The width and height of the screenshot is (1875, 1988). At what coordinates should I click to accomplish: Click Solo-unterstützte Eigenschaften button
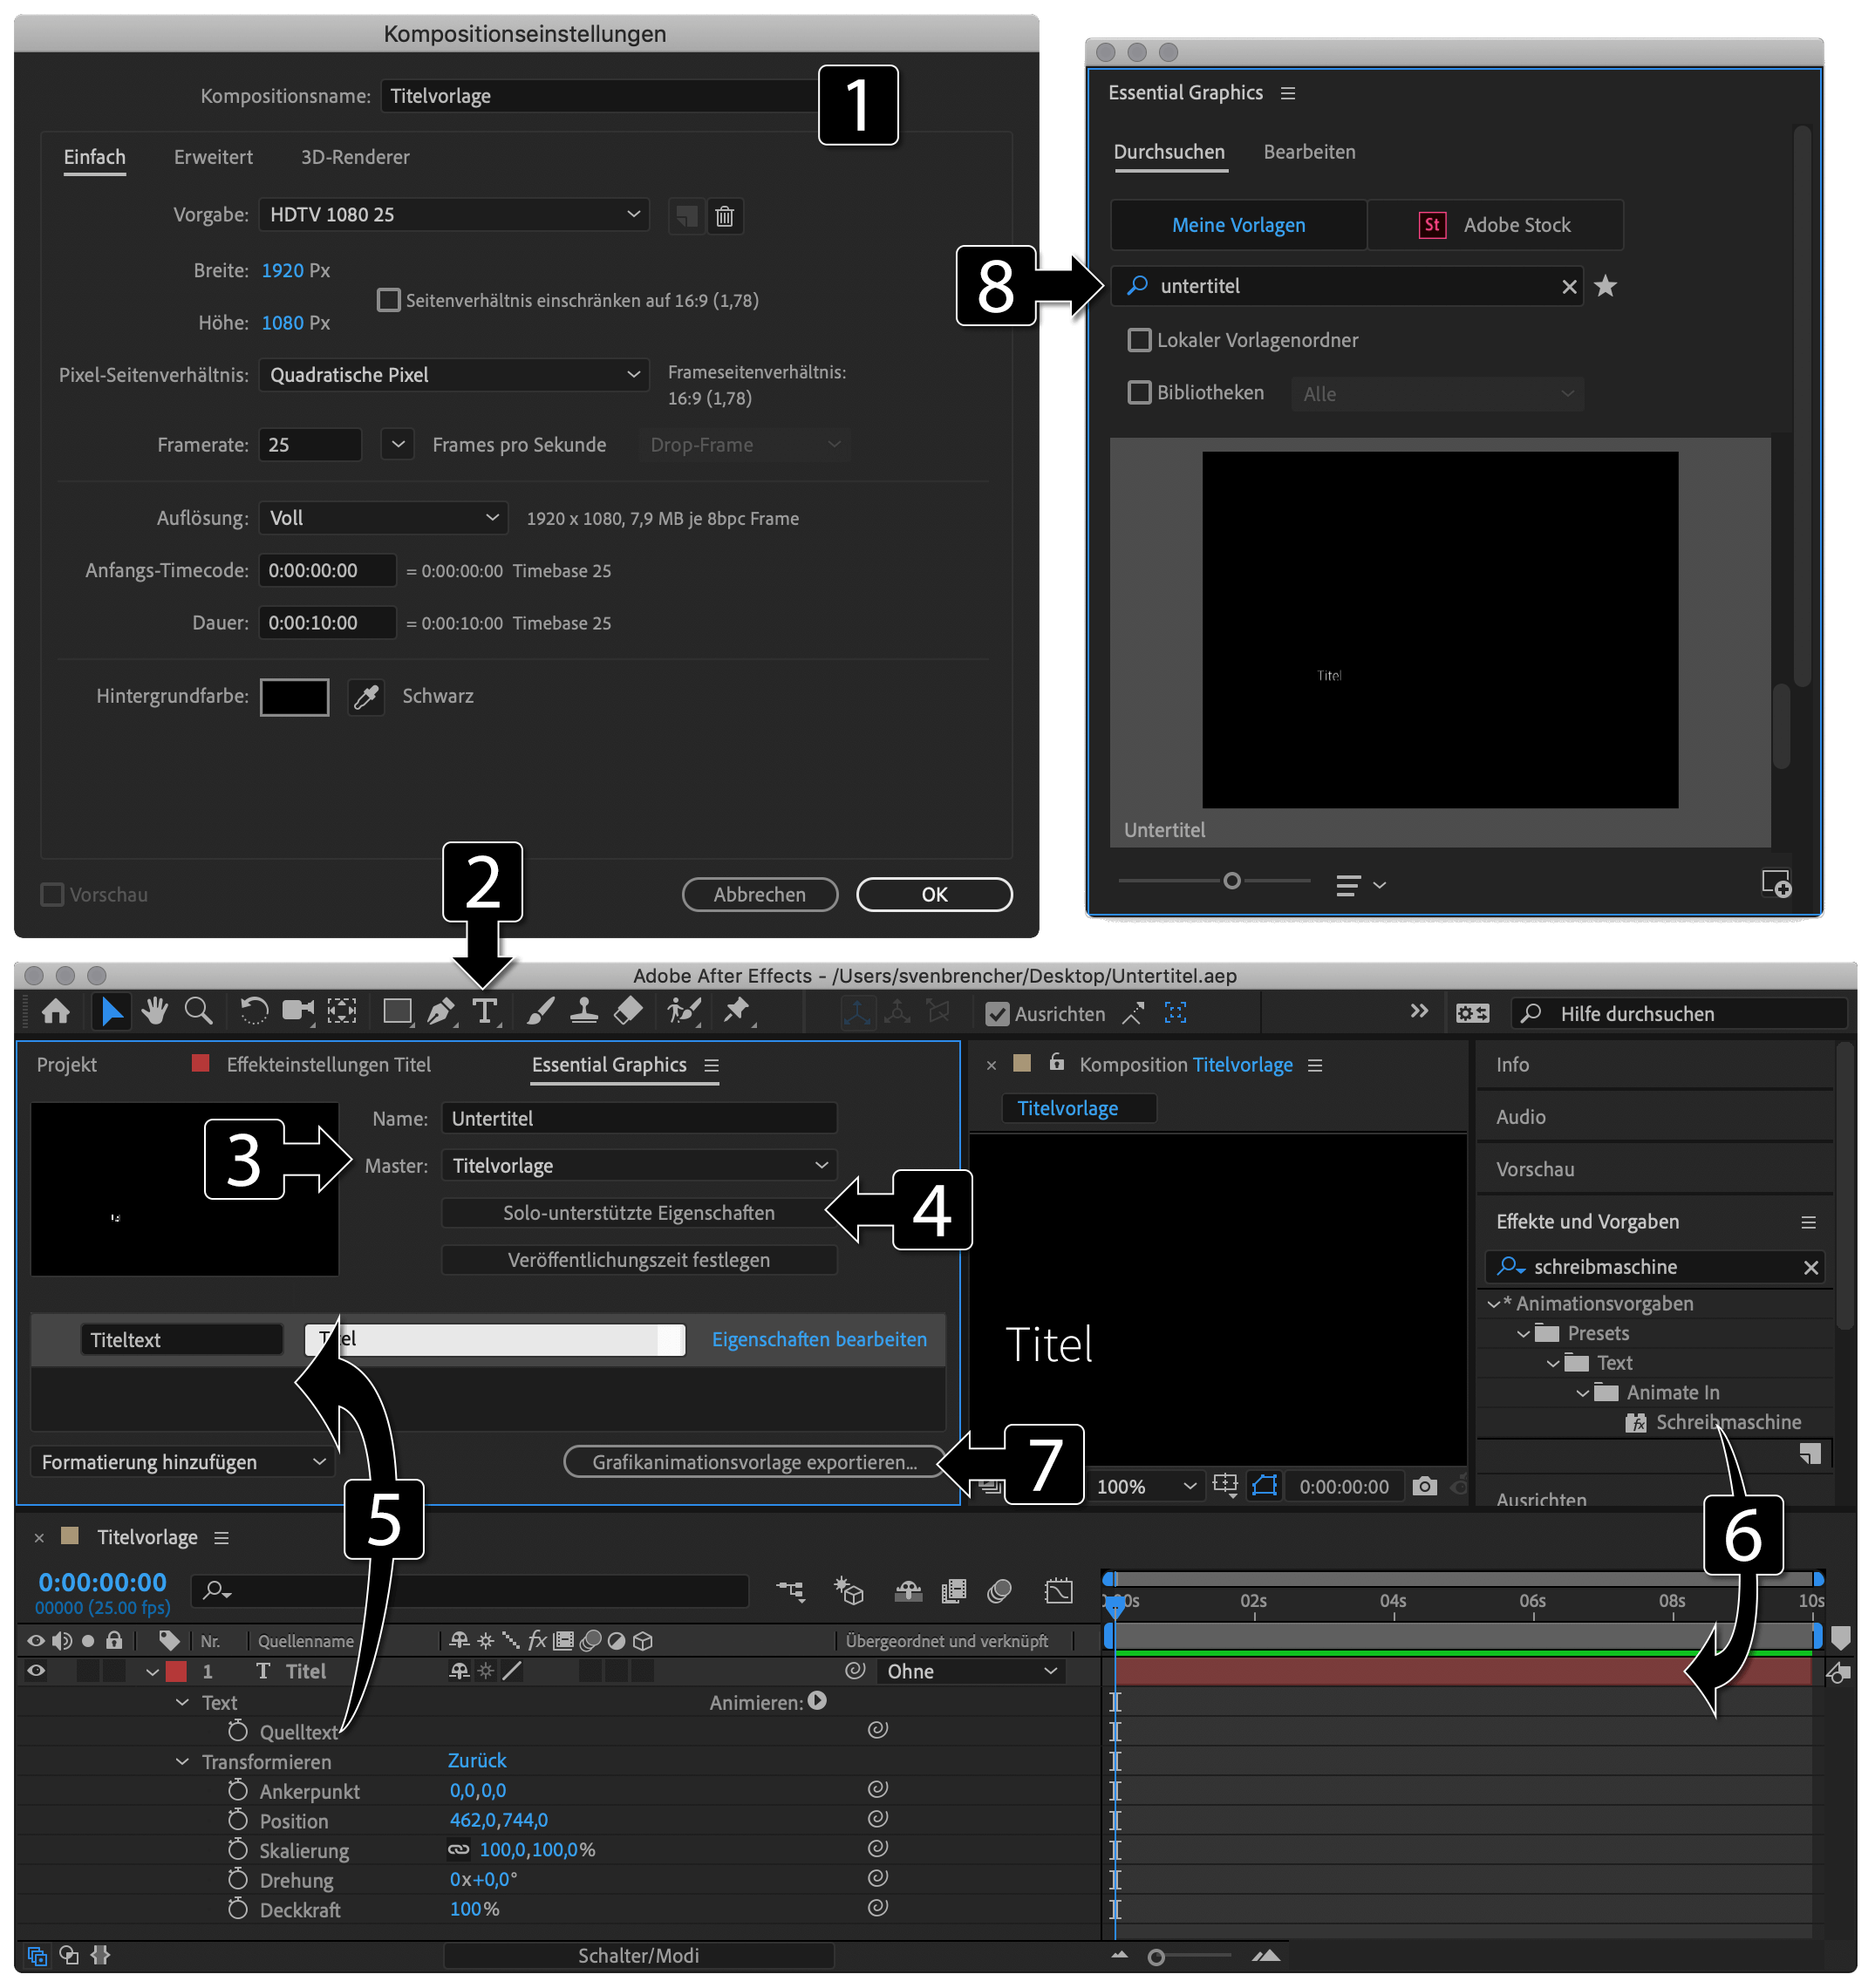639,1213
